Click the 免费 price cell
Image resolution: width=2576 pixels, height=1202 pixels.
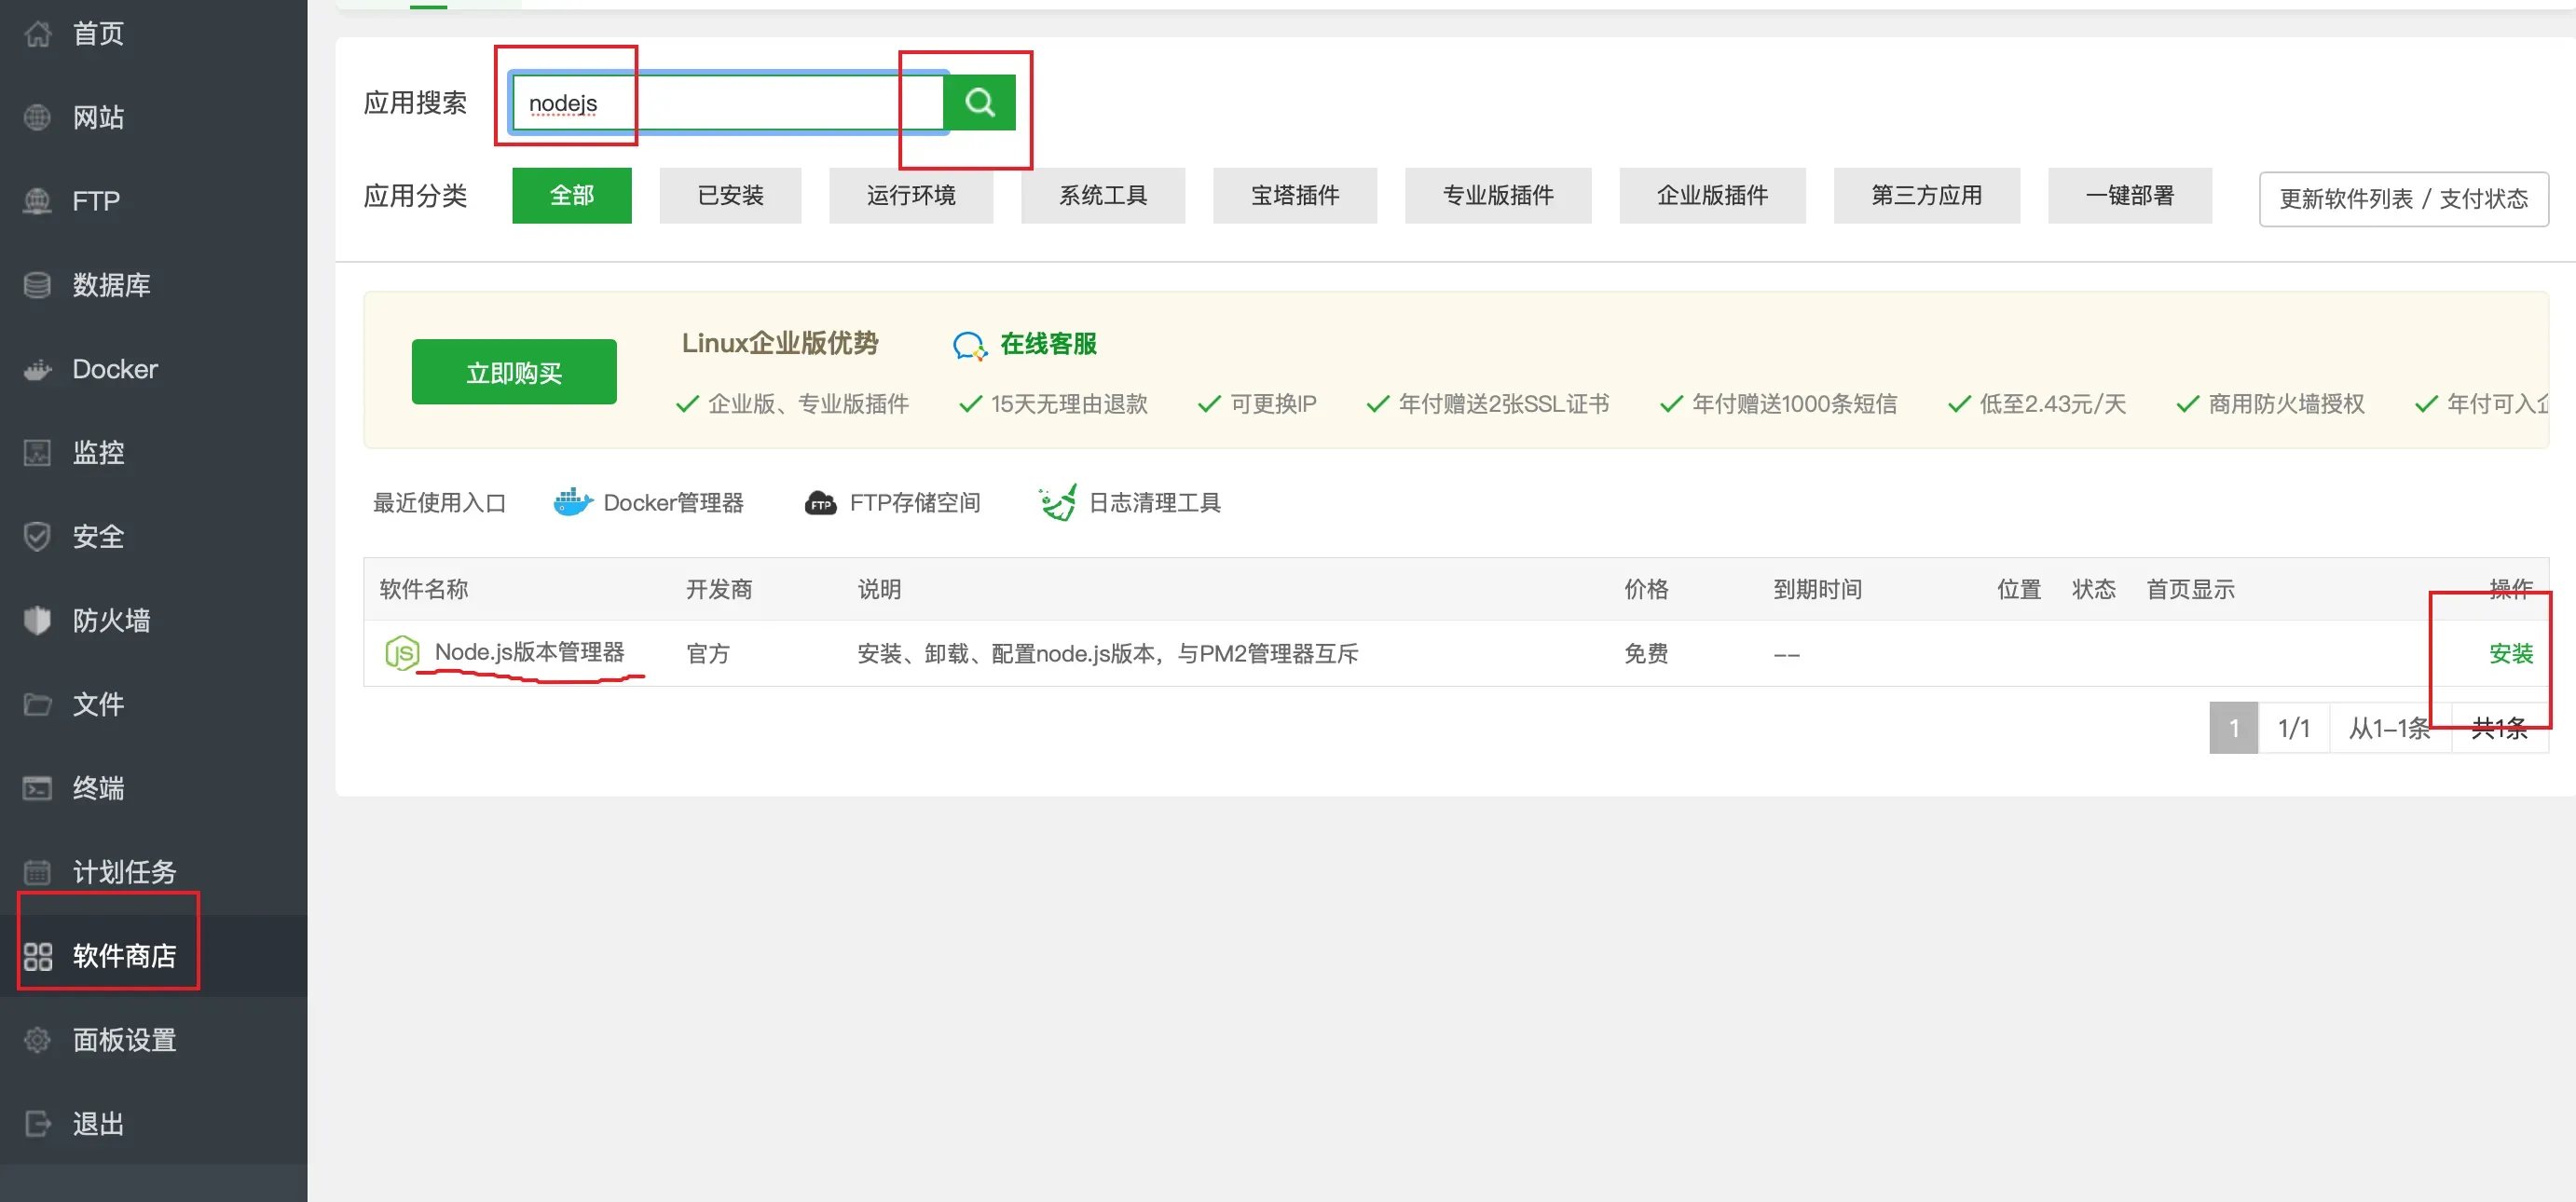click(x=1646, y=654)
